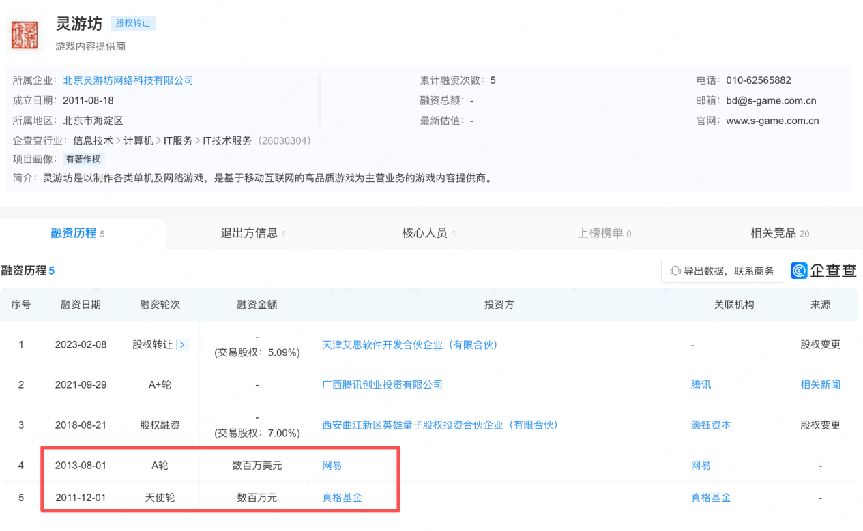Open the 网易 related institution link
The width and height of the screenshot is (863, 531).
coord(701,466)
